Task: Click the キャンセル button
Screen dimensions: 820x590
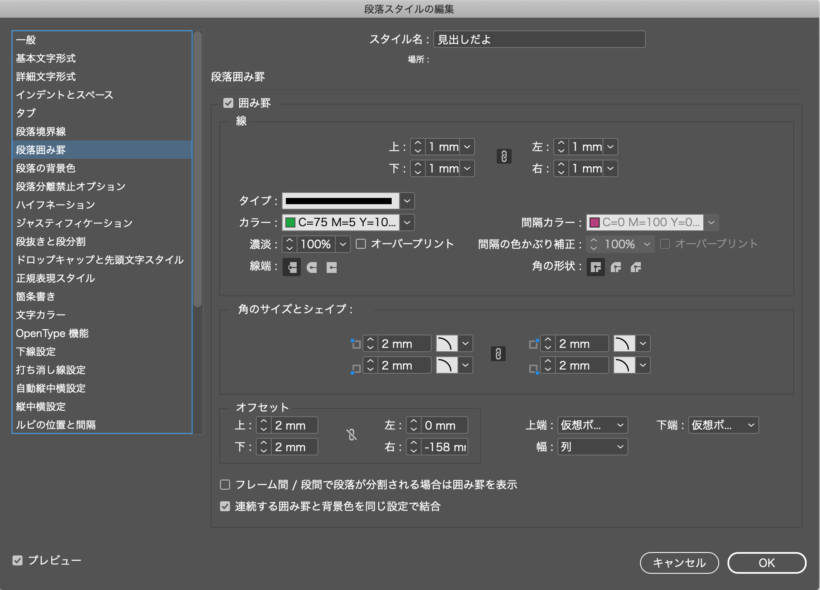Action: tap(679, 563)
